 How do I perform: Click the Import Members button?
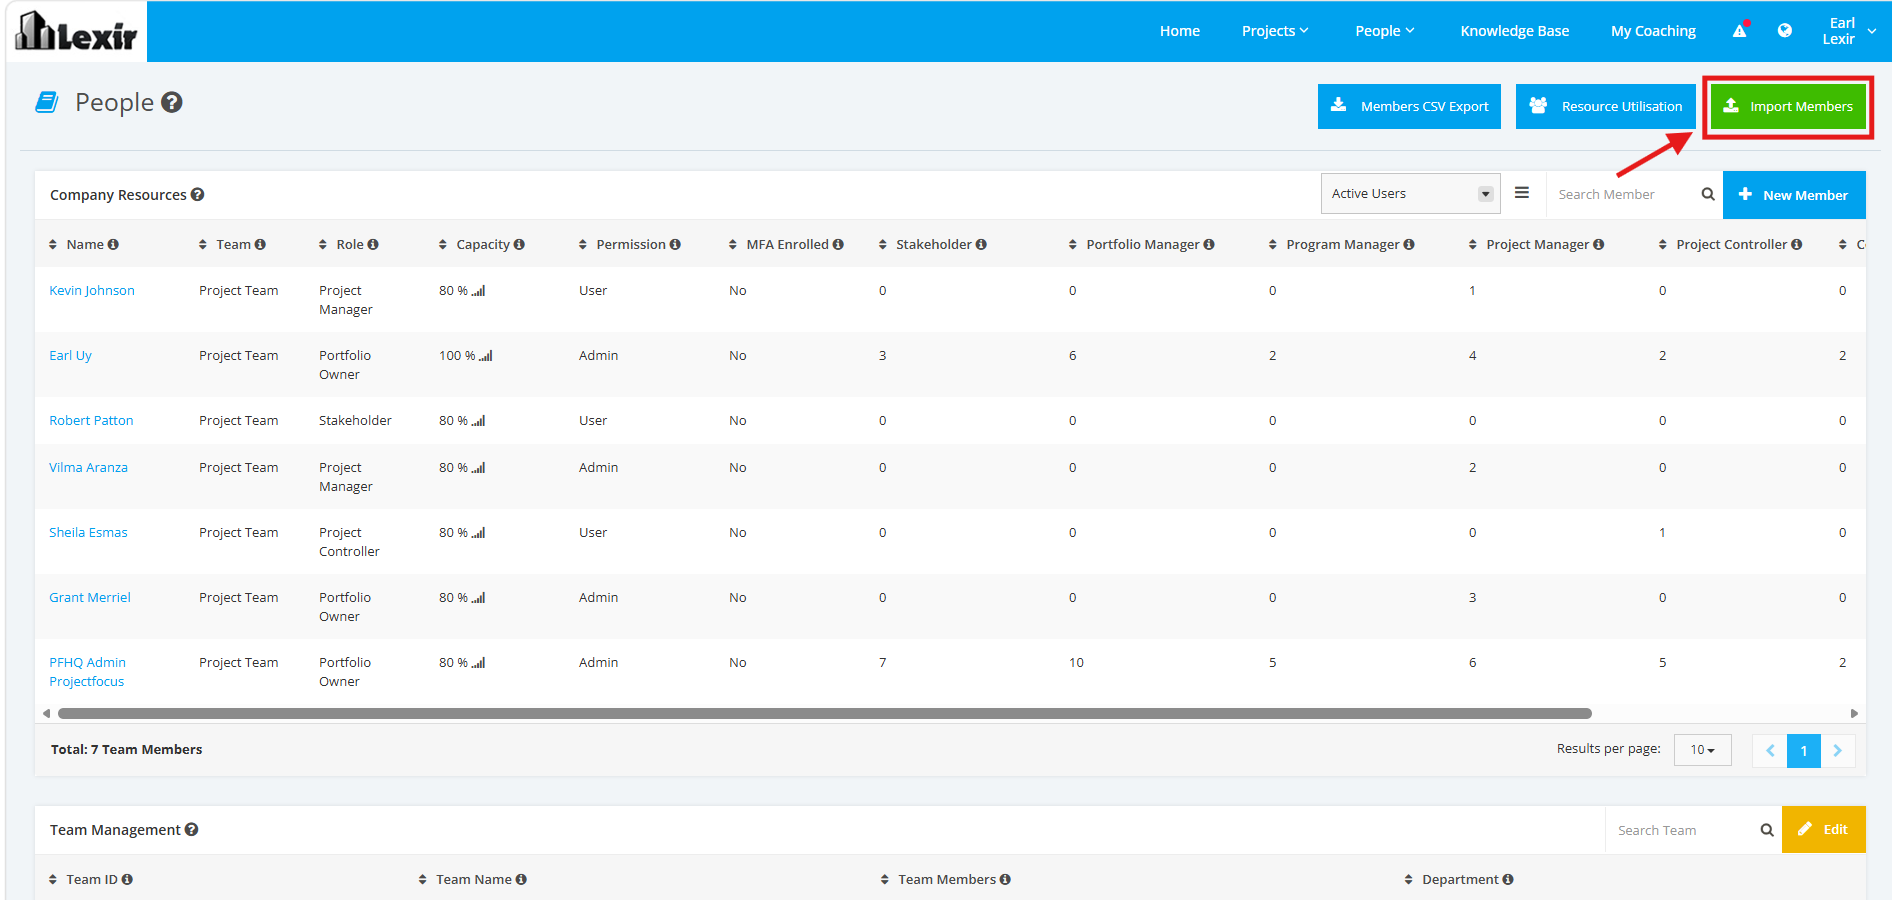coord(1788,106)
